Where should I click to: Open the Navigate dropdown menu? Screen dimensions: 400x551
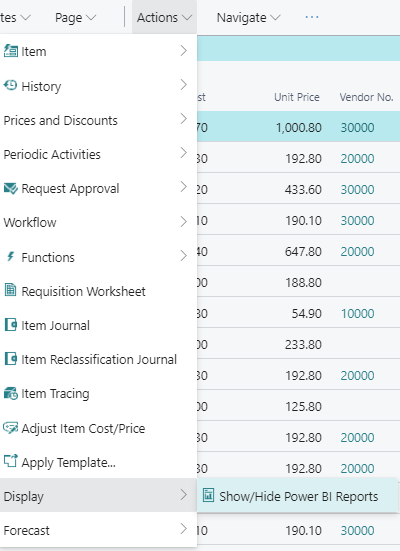pyautogui.click(x=248, y=17)
